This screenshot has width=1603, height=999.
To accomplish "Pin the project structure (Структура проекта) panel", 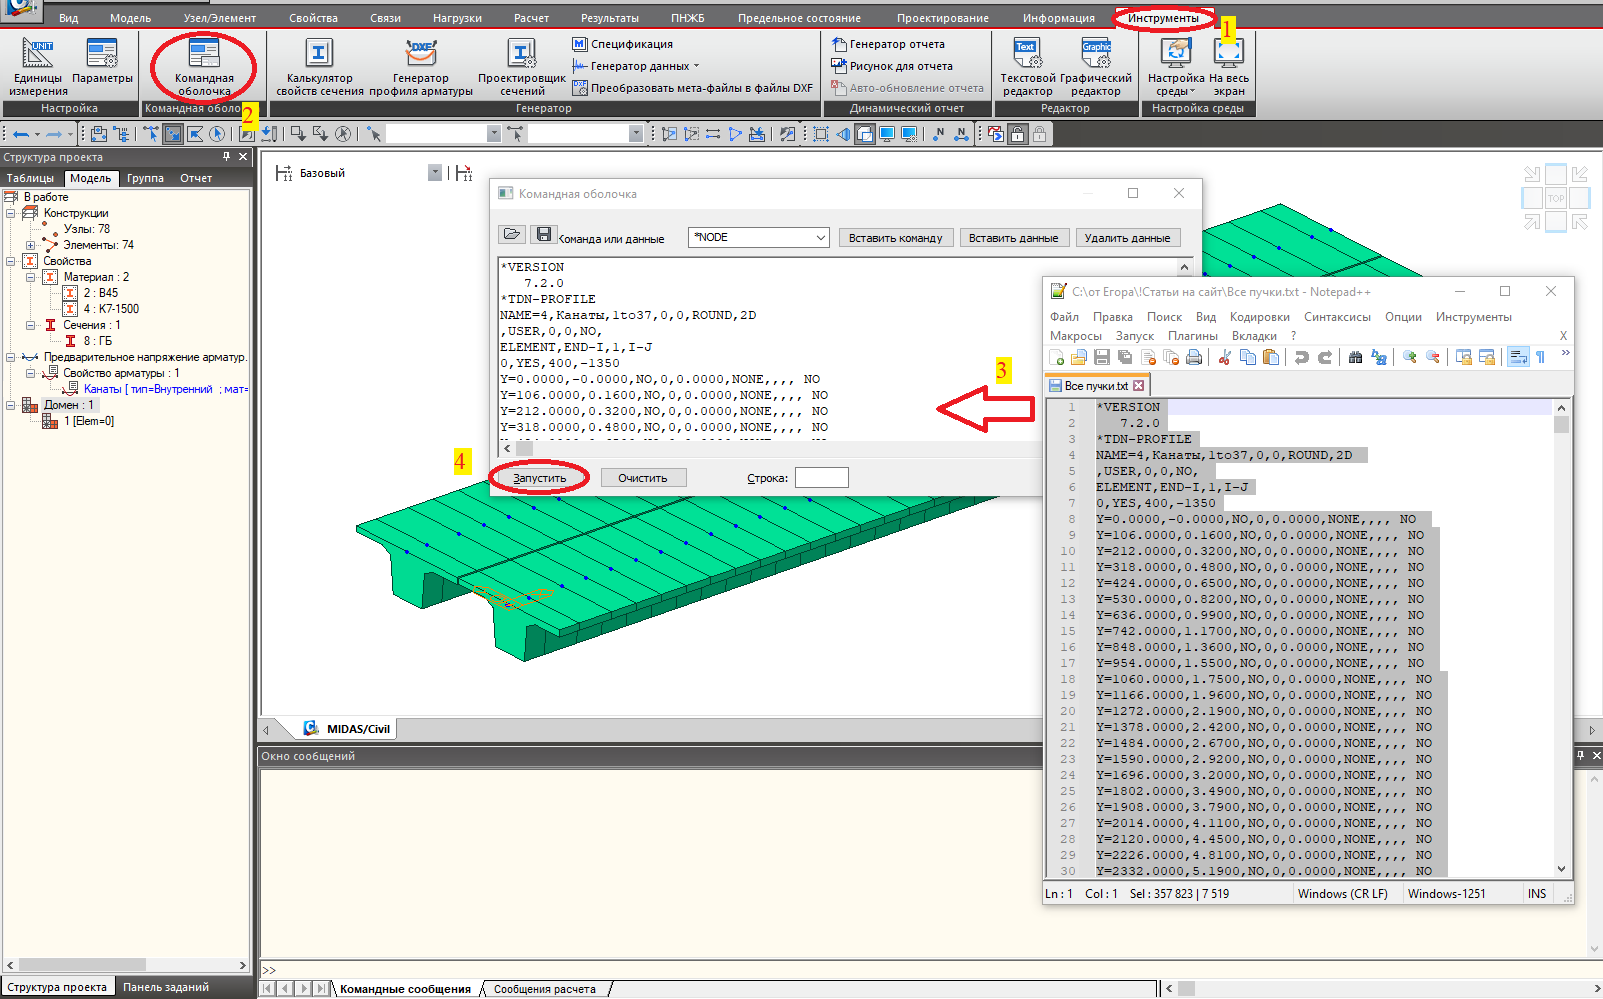I will pos(227,157).
